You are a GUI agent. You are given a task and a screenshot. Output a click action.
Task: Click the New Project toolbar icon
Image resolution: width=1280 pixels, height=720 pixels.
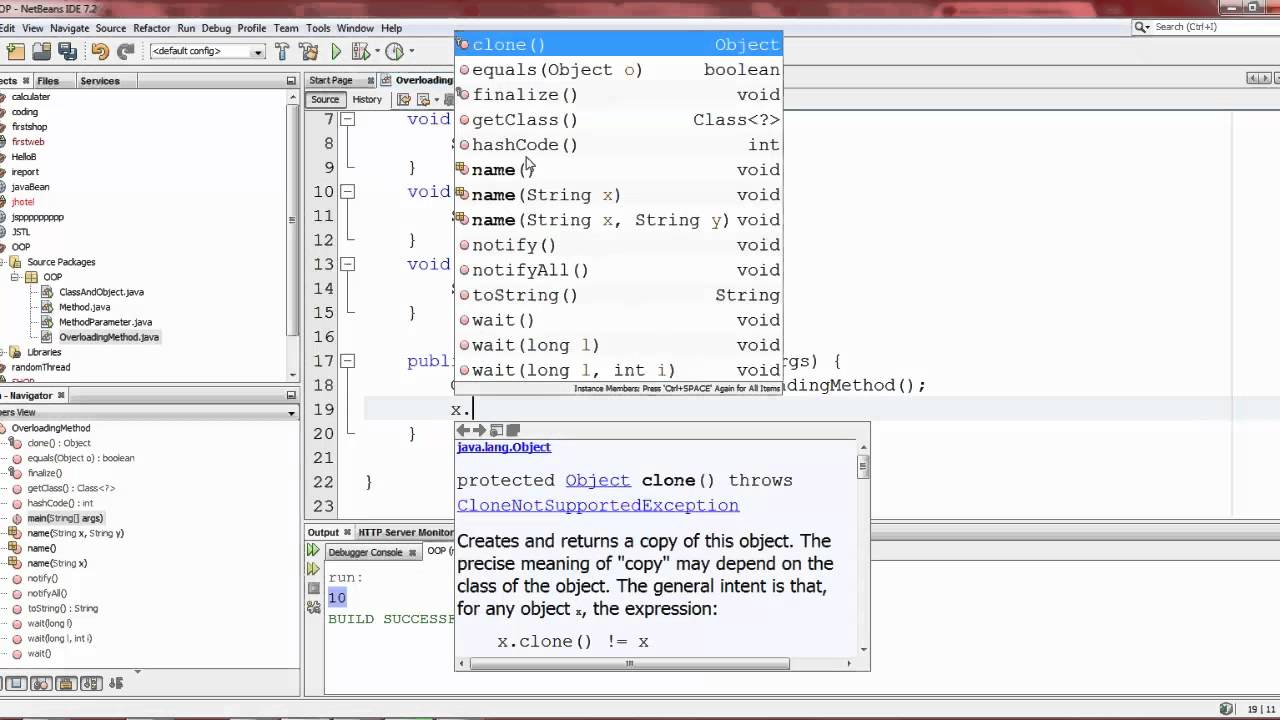pos(16,51)
